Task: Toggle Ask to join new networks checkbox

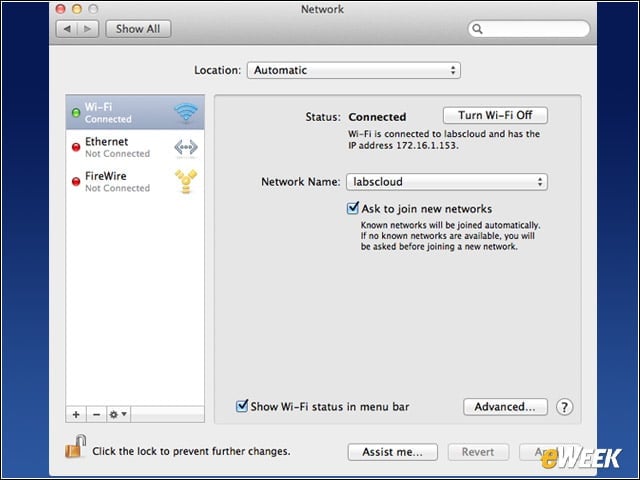Action: click(353, 208)
